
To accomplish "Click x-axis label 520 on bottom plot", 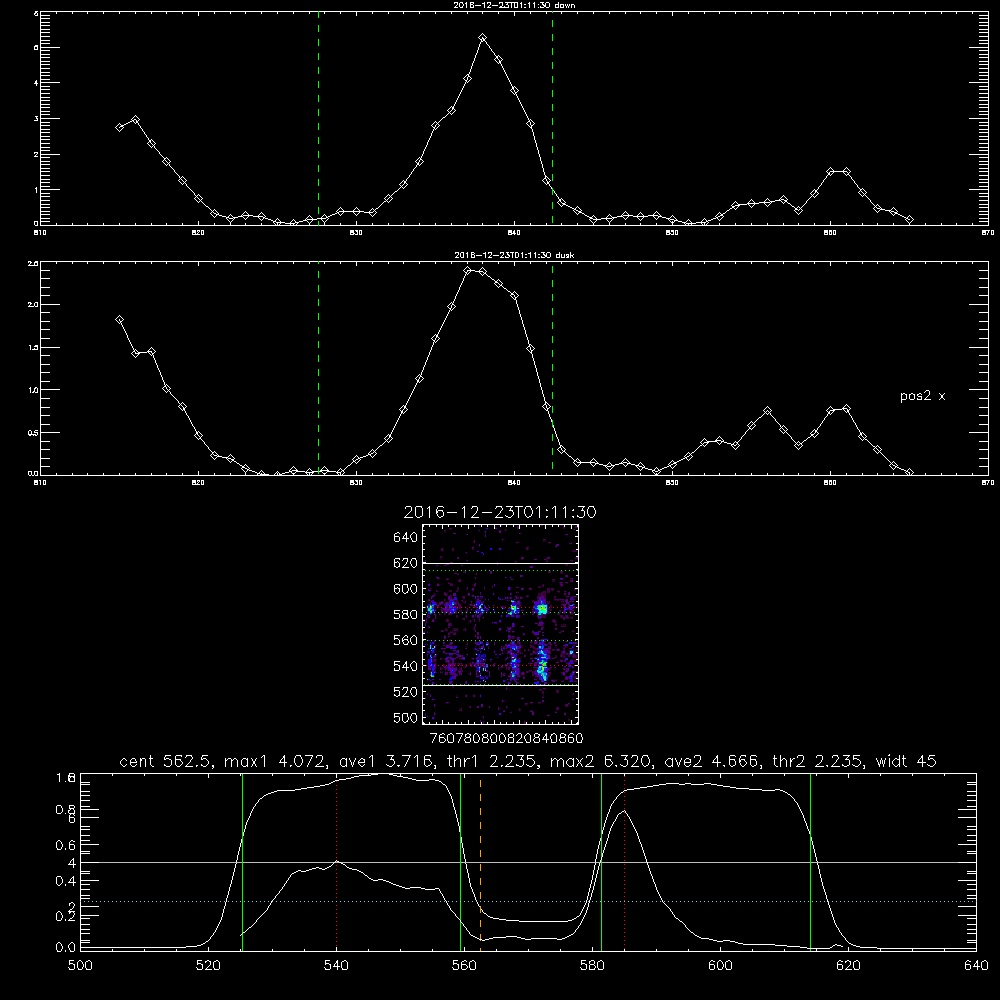I will click(208, 966).
